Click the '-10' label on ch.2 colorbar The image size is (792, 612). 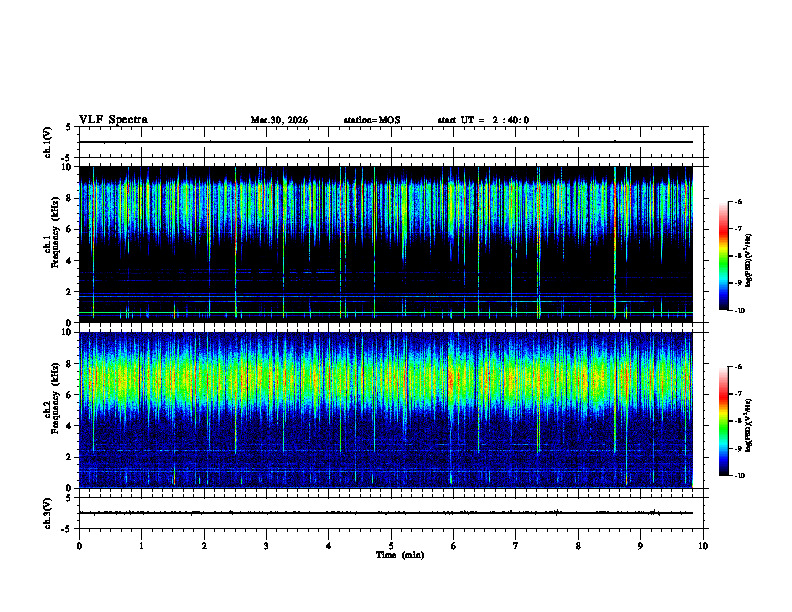point(739,476)
